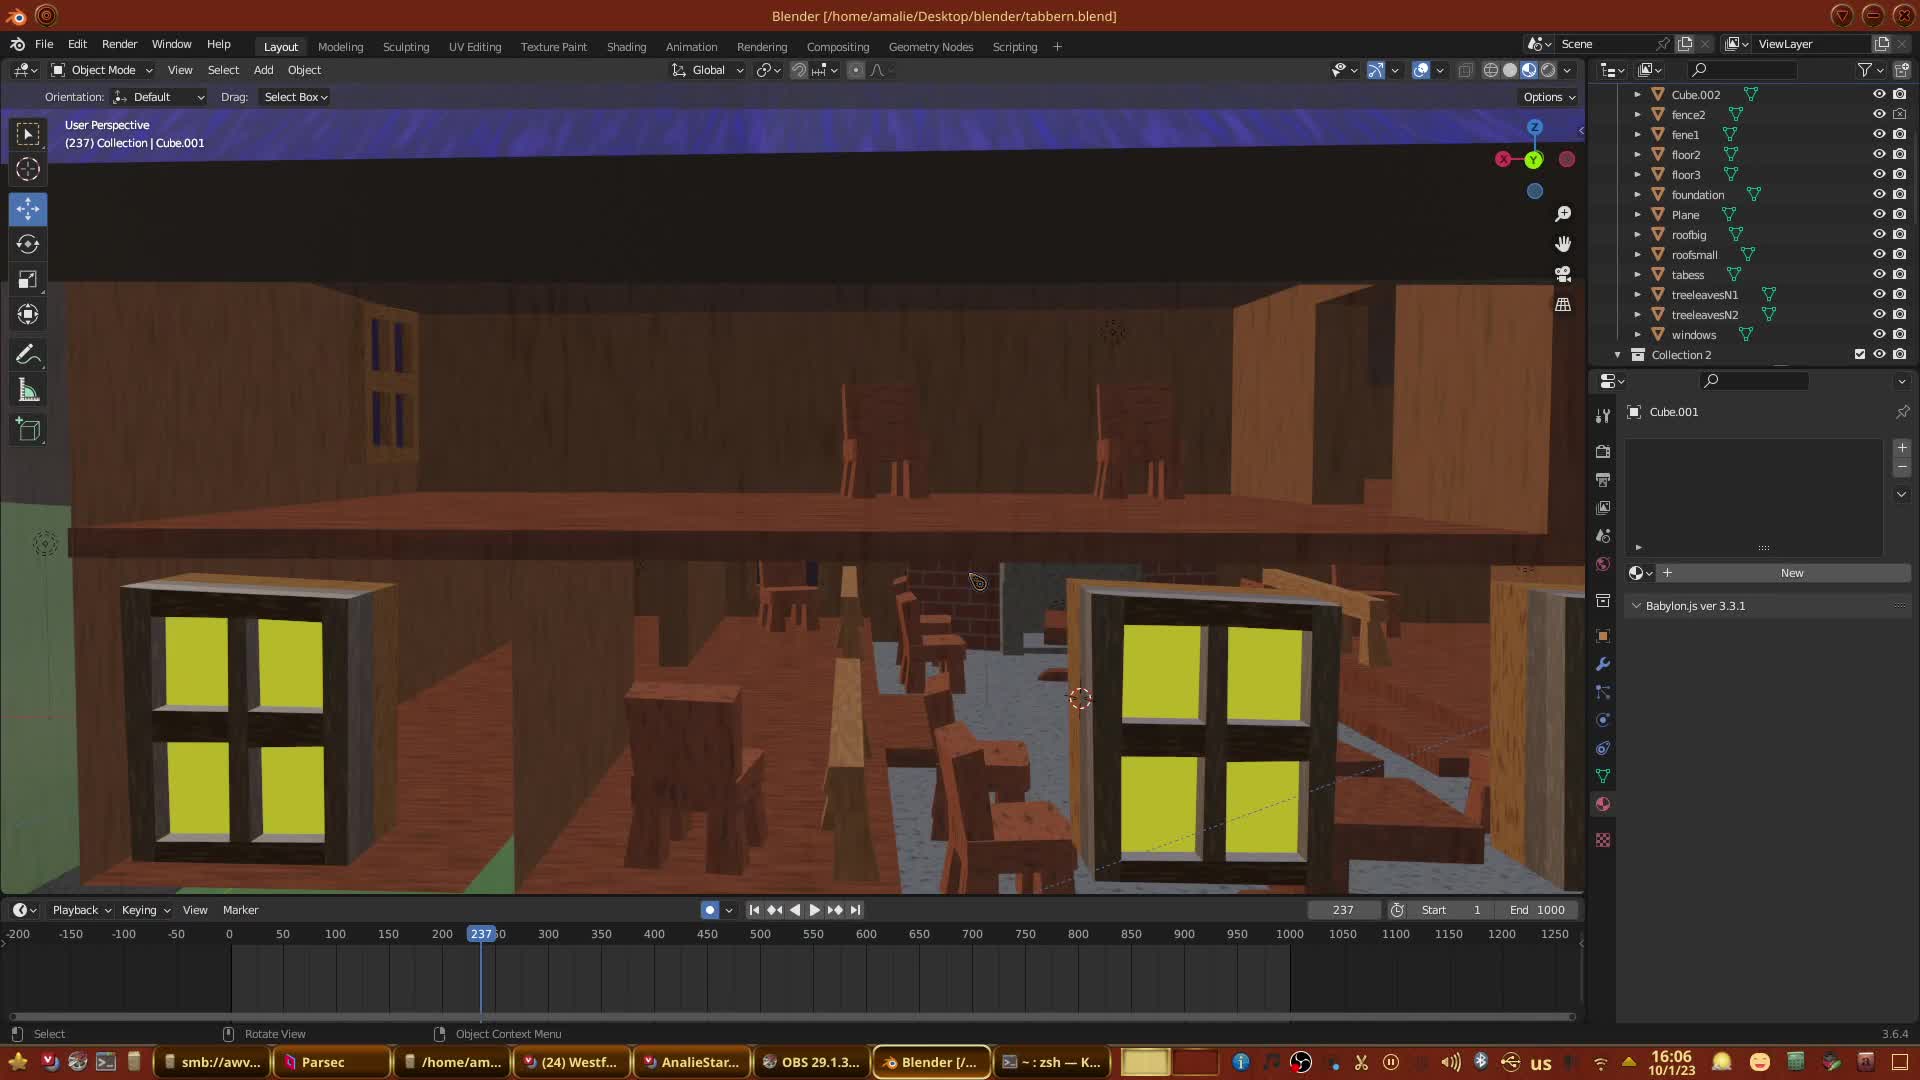Open Material properties tab icon
Image resolution: width=1920 pixels, height=1080 pixels.
tap(1603, 804)
